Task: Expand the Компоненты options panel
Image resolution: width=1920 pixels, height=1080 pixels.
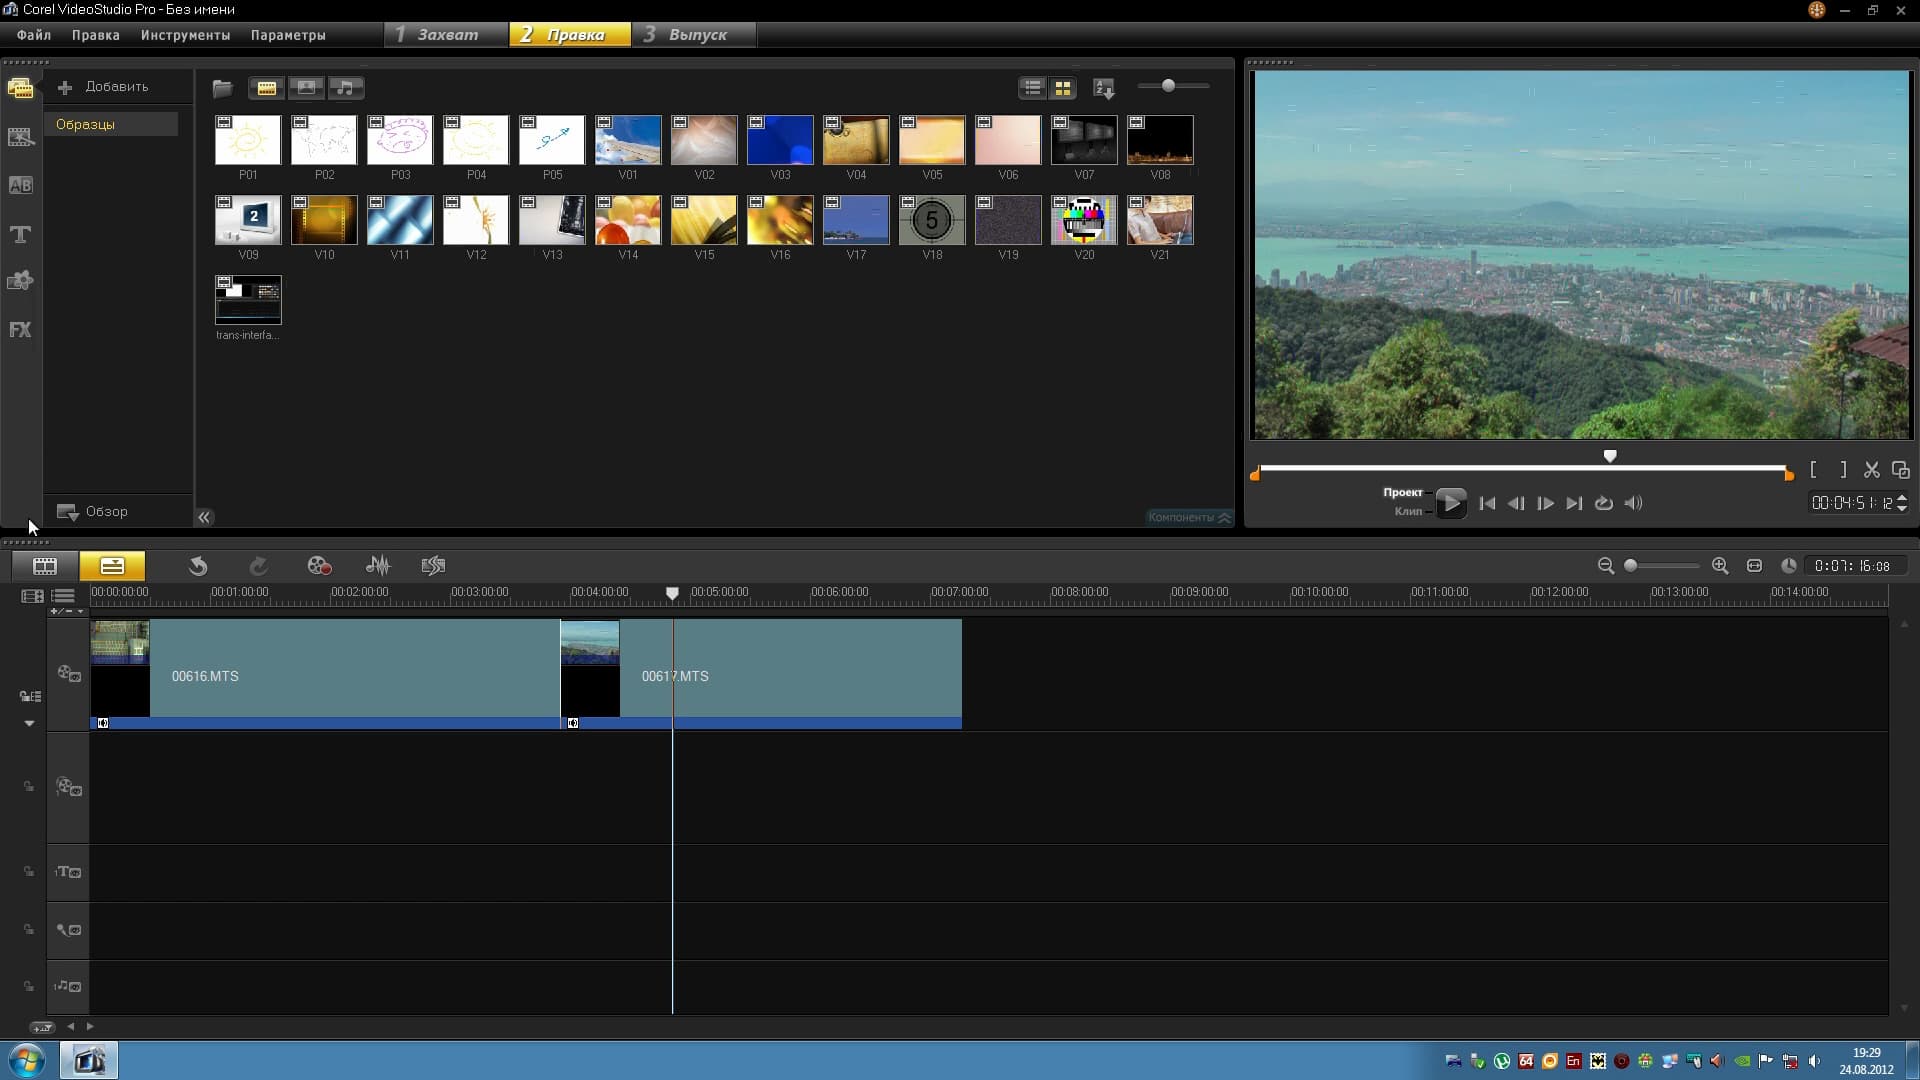Action: 1189,517
